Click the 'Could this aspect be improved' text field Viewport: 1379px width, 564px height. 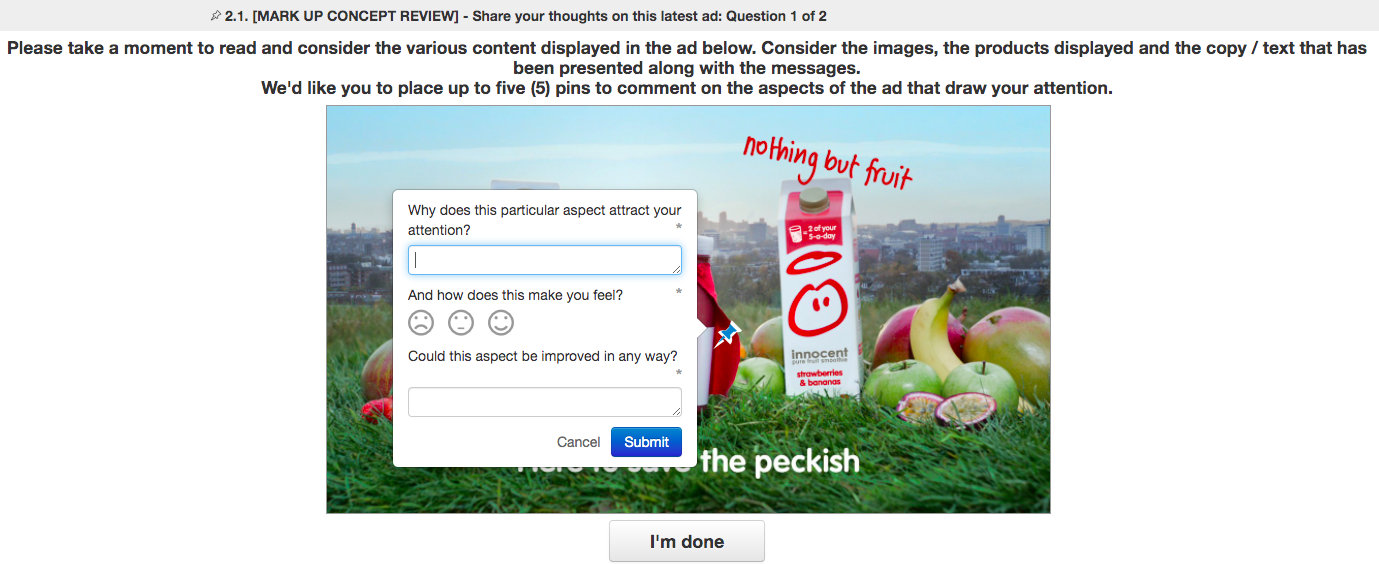(545, 402)
